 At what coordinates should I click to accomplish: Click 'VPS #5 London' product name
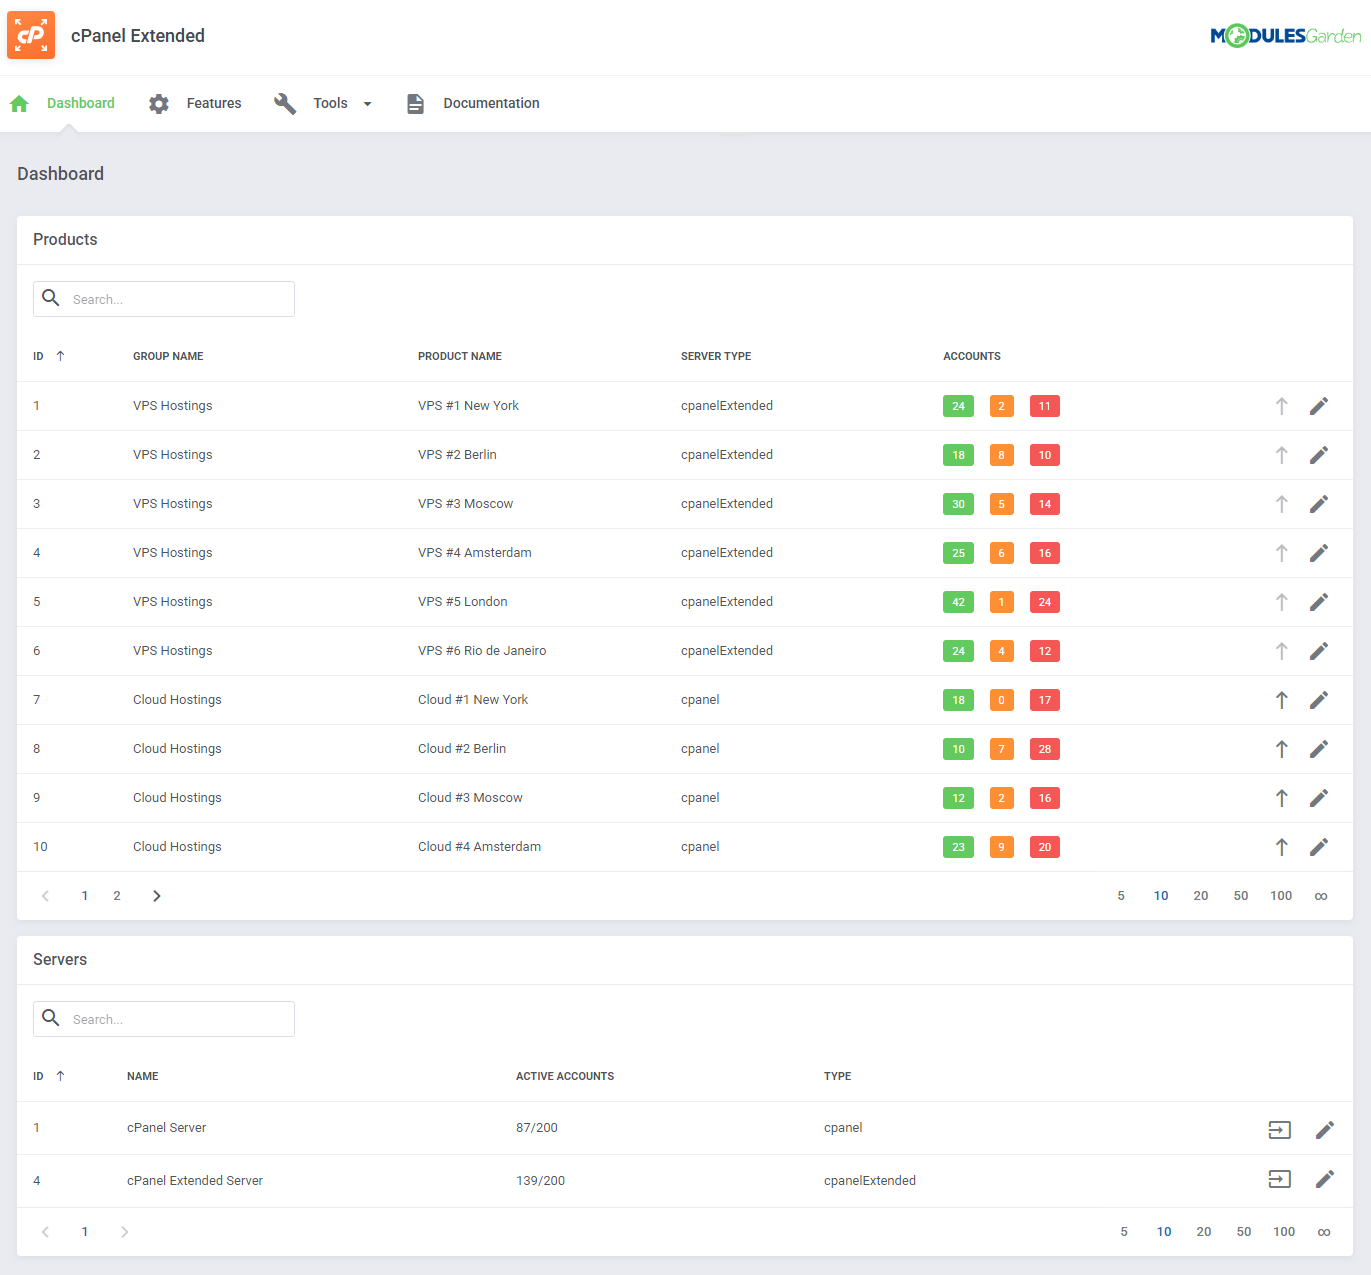click(463, 602)
